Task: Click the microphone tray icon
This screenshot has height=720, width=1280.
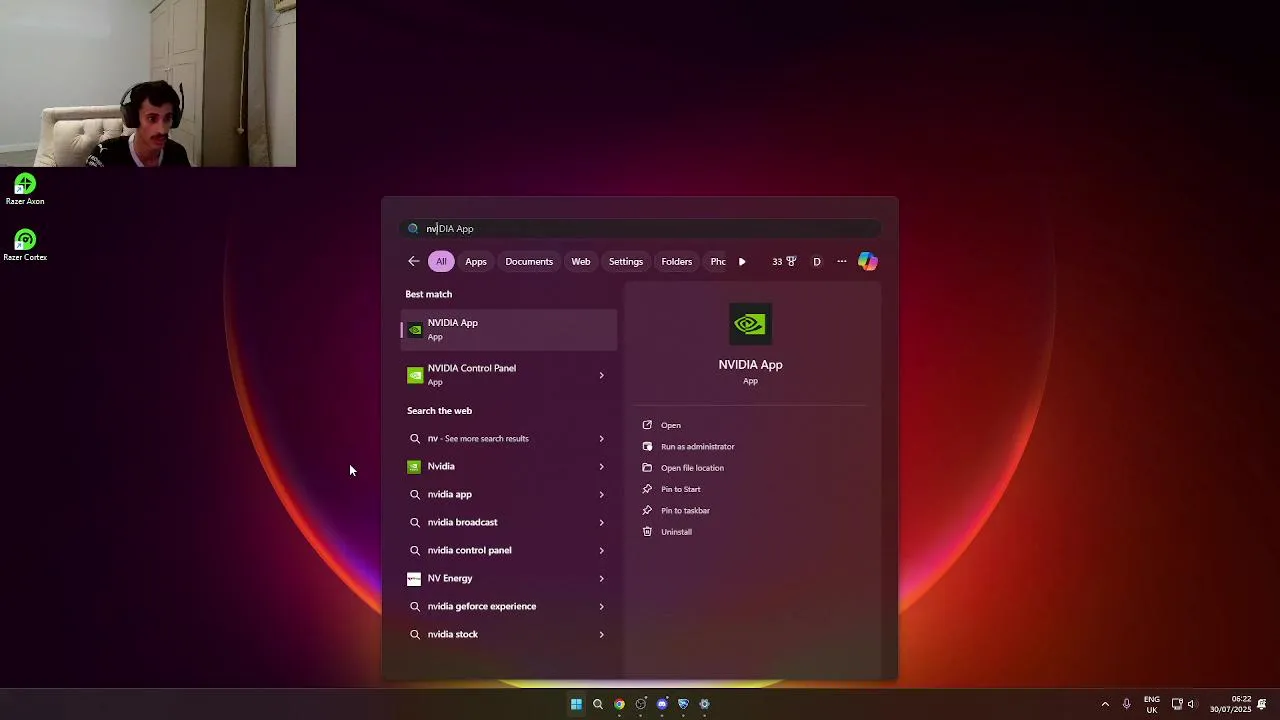Action: tap(1126, 704)
